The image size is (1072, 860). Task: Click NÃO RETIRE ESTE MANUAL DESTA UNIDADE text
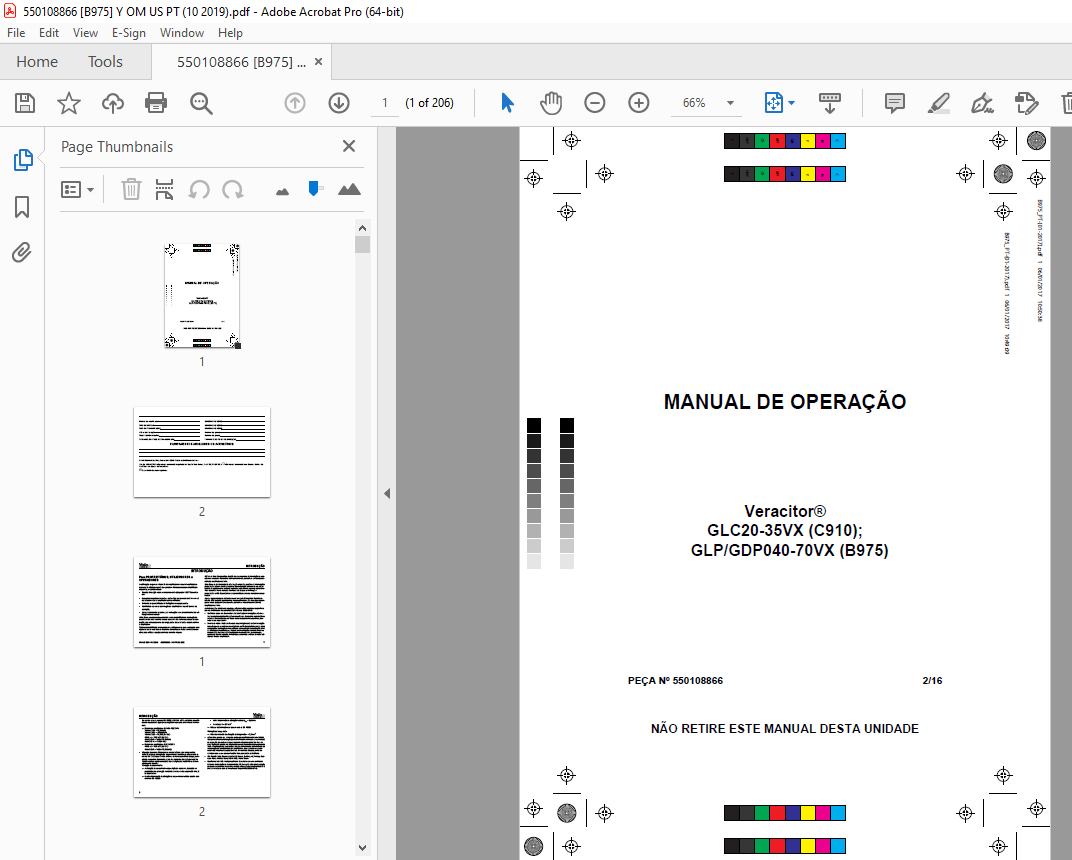pos(785,729)
